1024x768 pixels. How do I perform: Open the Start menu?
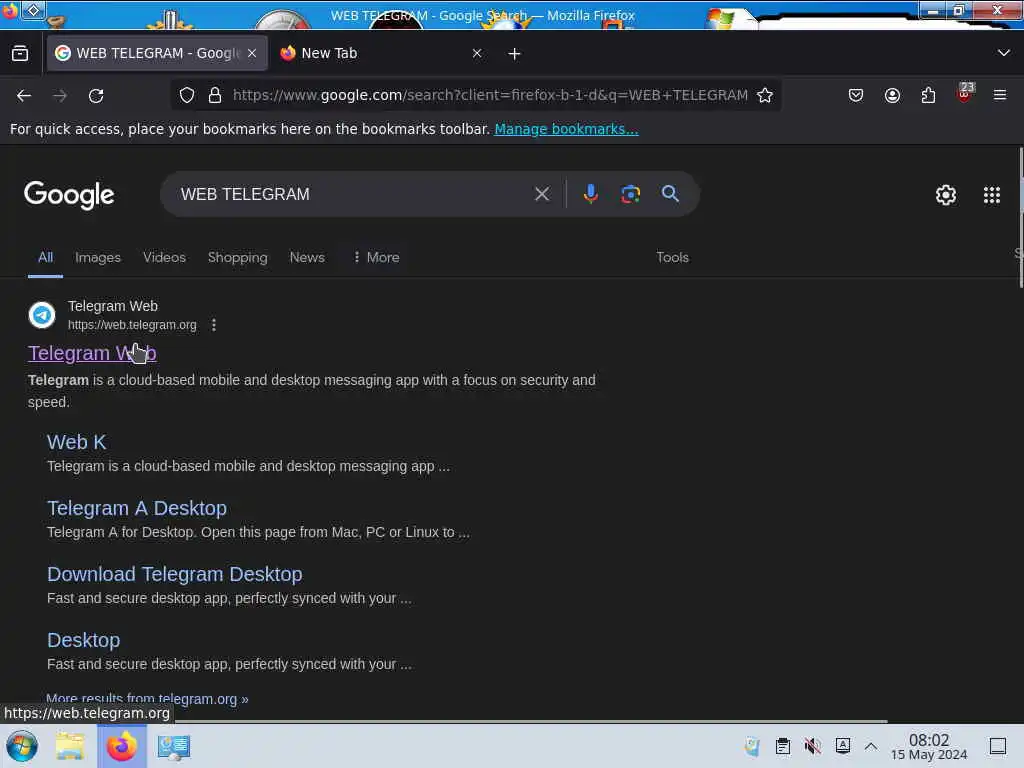[x=22, y=746]
